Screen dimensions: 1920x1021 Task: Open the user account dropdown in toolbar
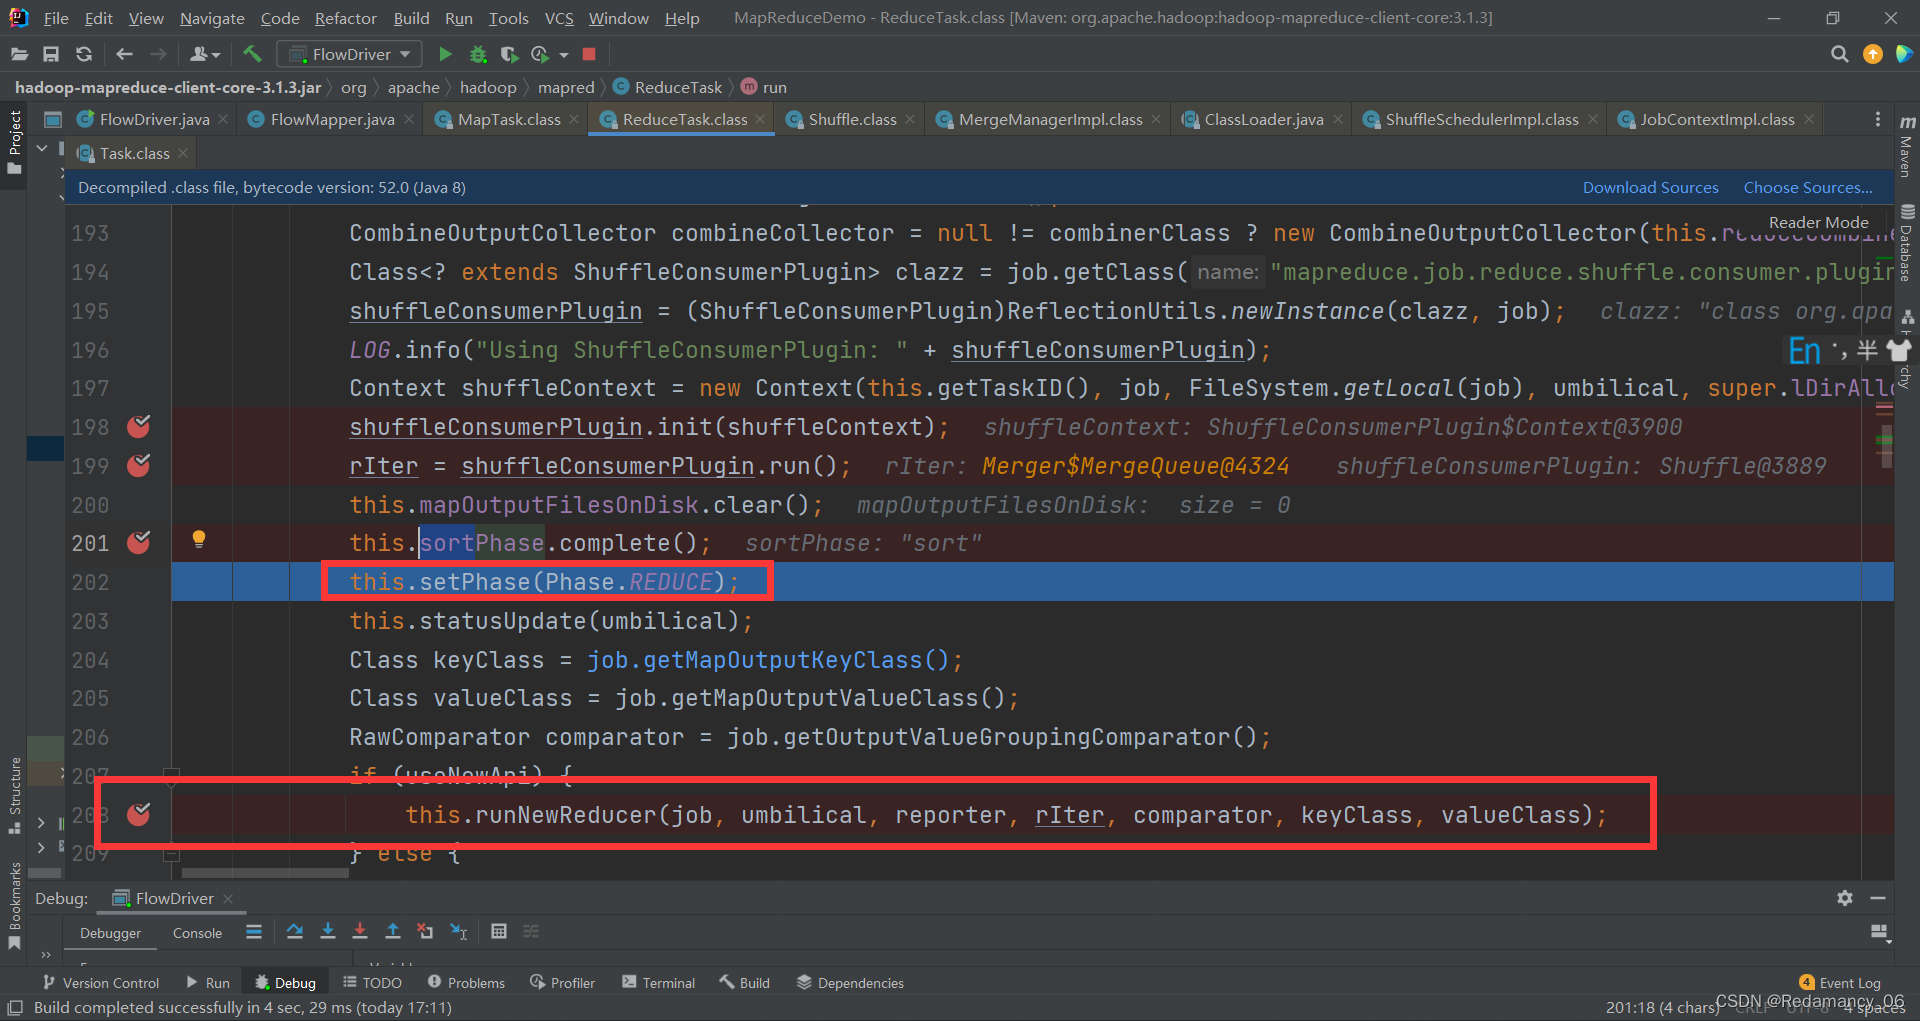coord(205,54)
